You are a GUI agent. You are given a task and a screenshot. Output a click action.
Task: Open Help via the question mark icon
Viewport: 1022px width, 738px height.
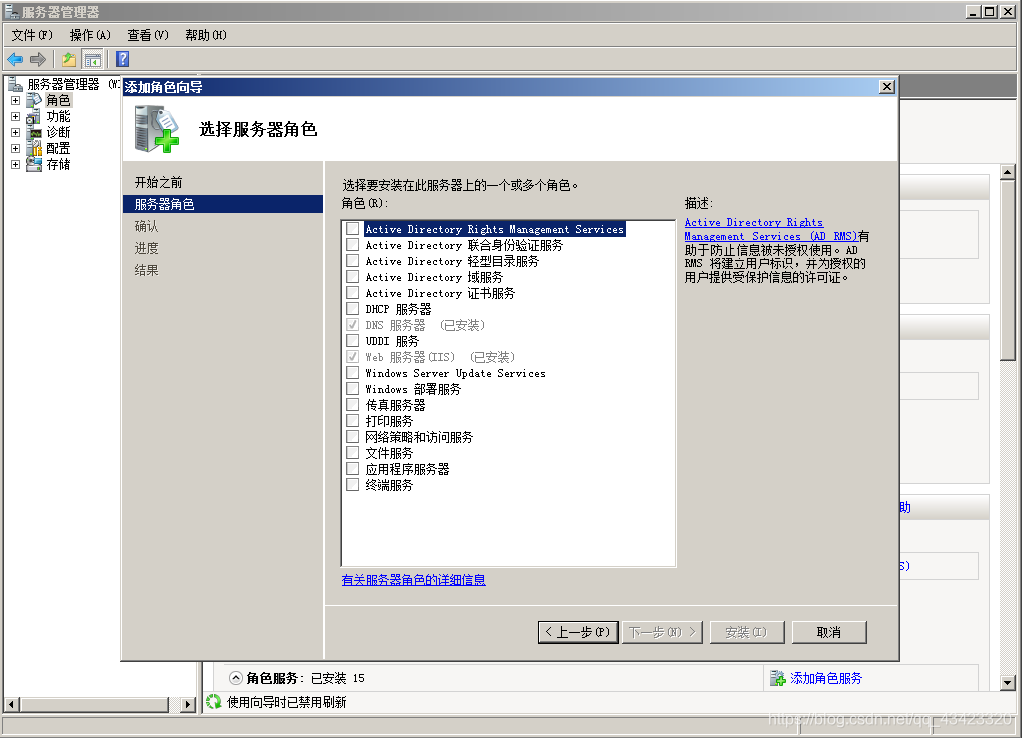123,59
